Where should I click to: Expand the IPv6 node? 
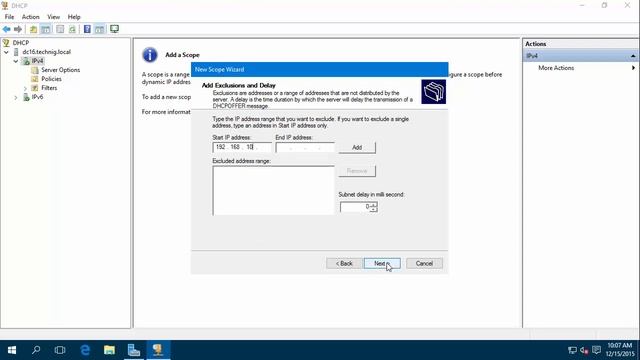(x=16, y=97)
